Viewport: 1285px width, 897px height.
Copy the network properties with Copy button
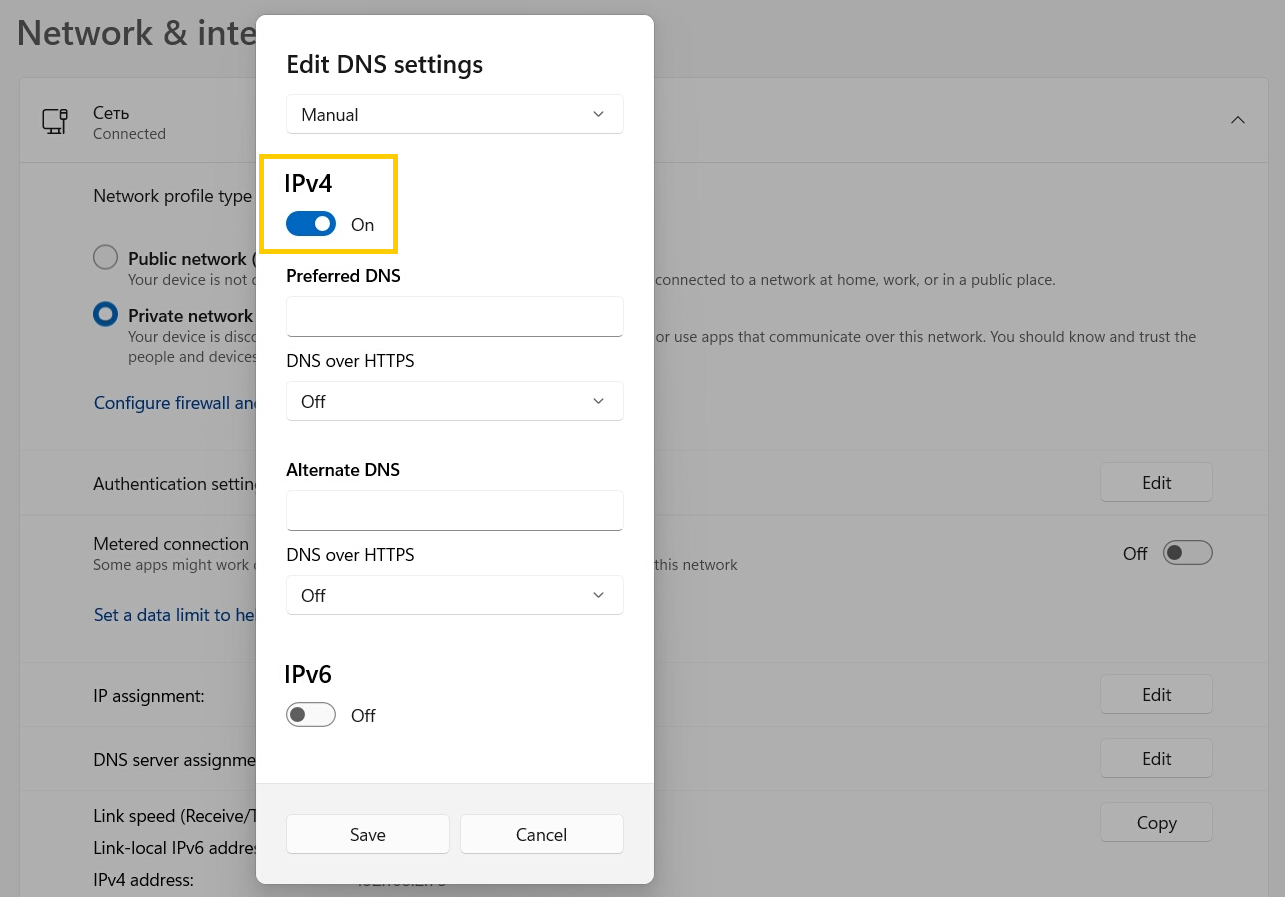[1156, 822]
